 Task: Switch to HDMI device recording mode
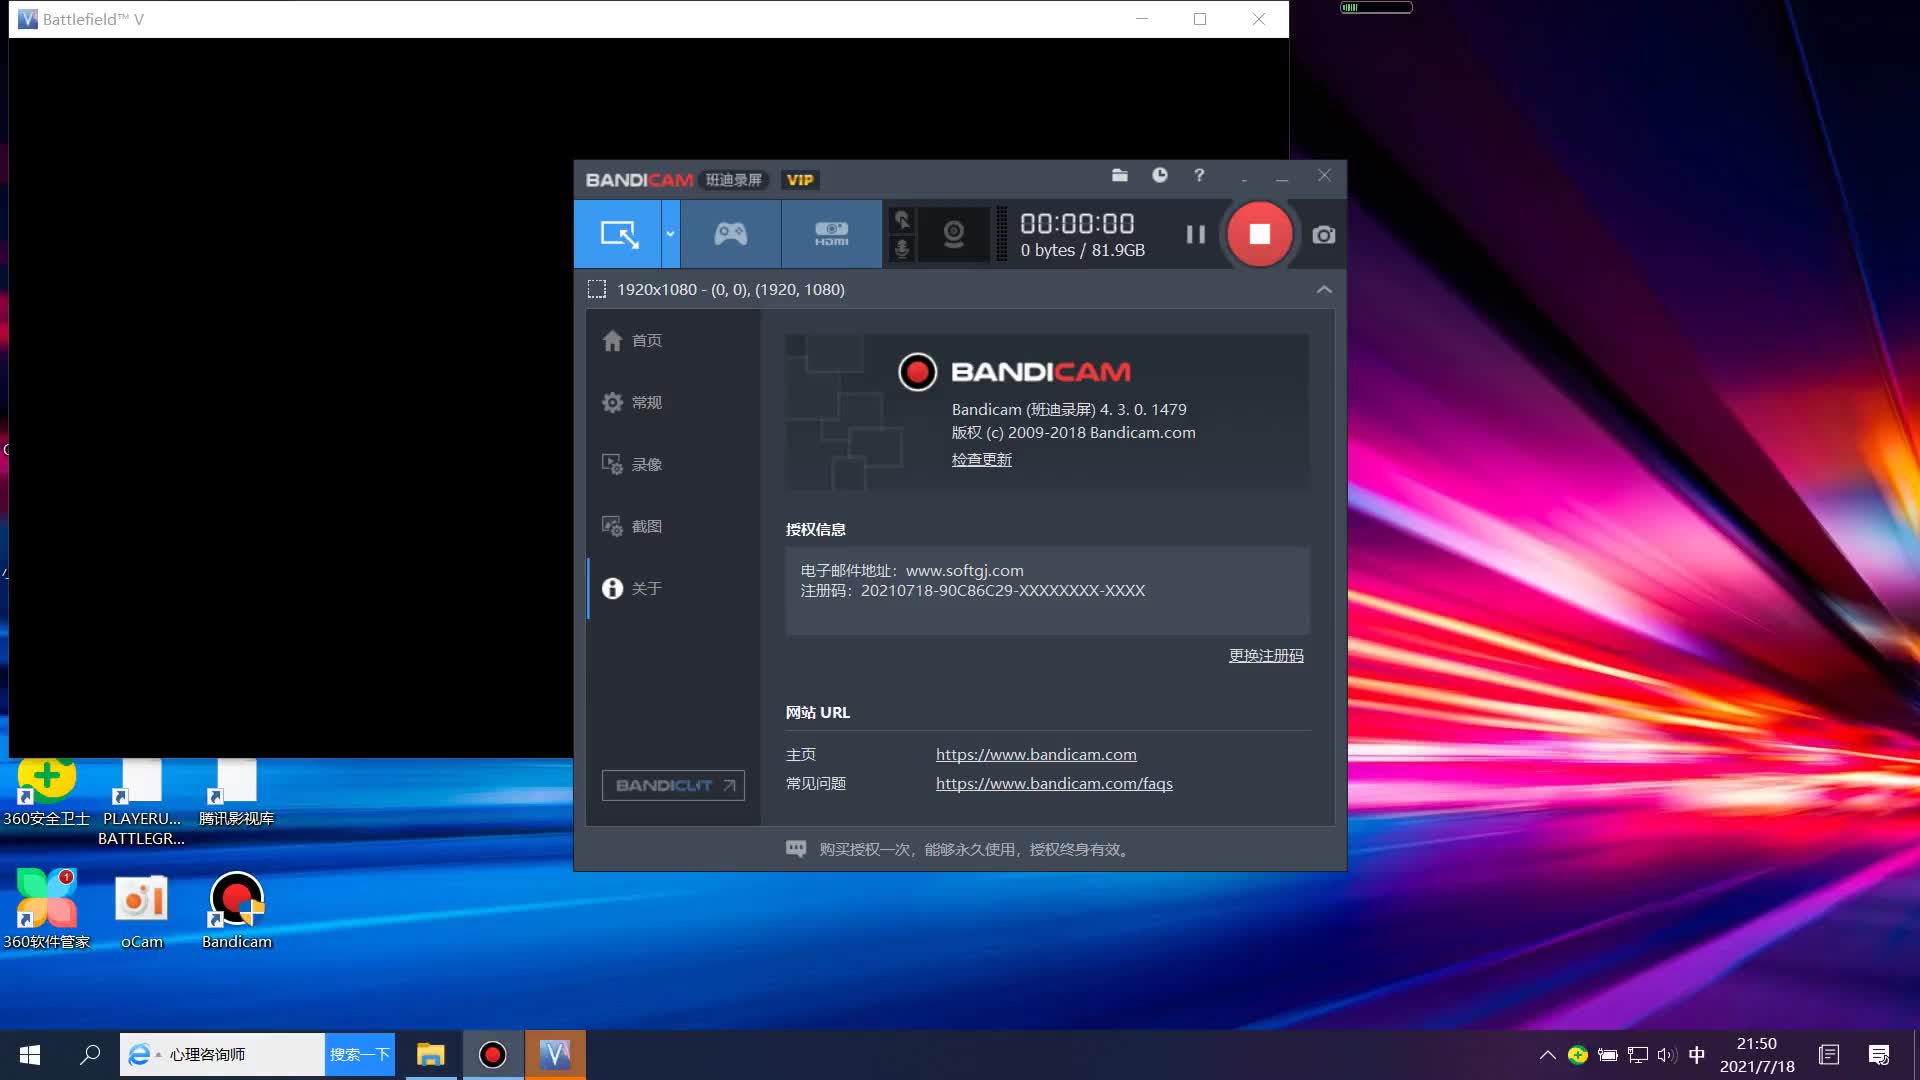point(831,234)
